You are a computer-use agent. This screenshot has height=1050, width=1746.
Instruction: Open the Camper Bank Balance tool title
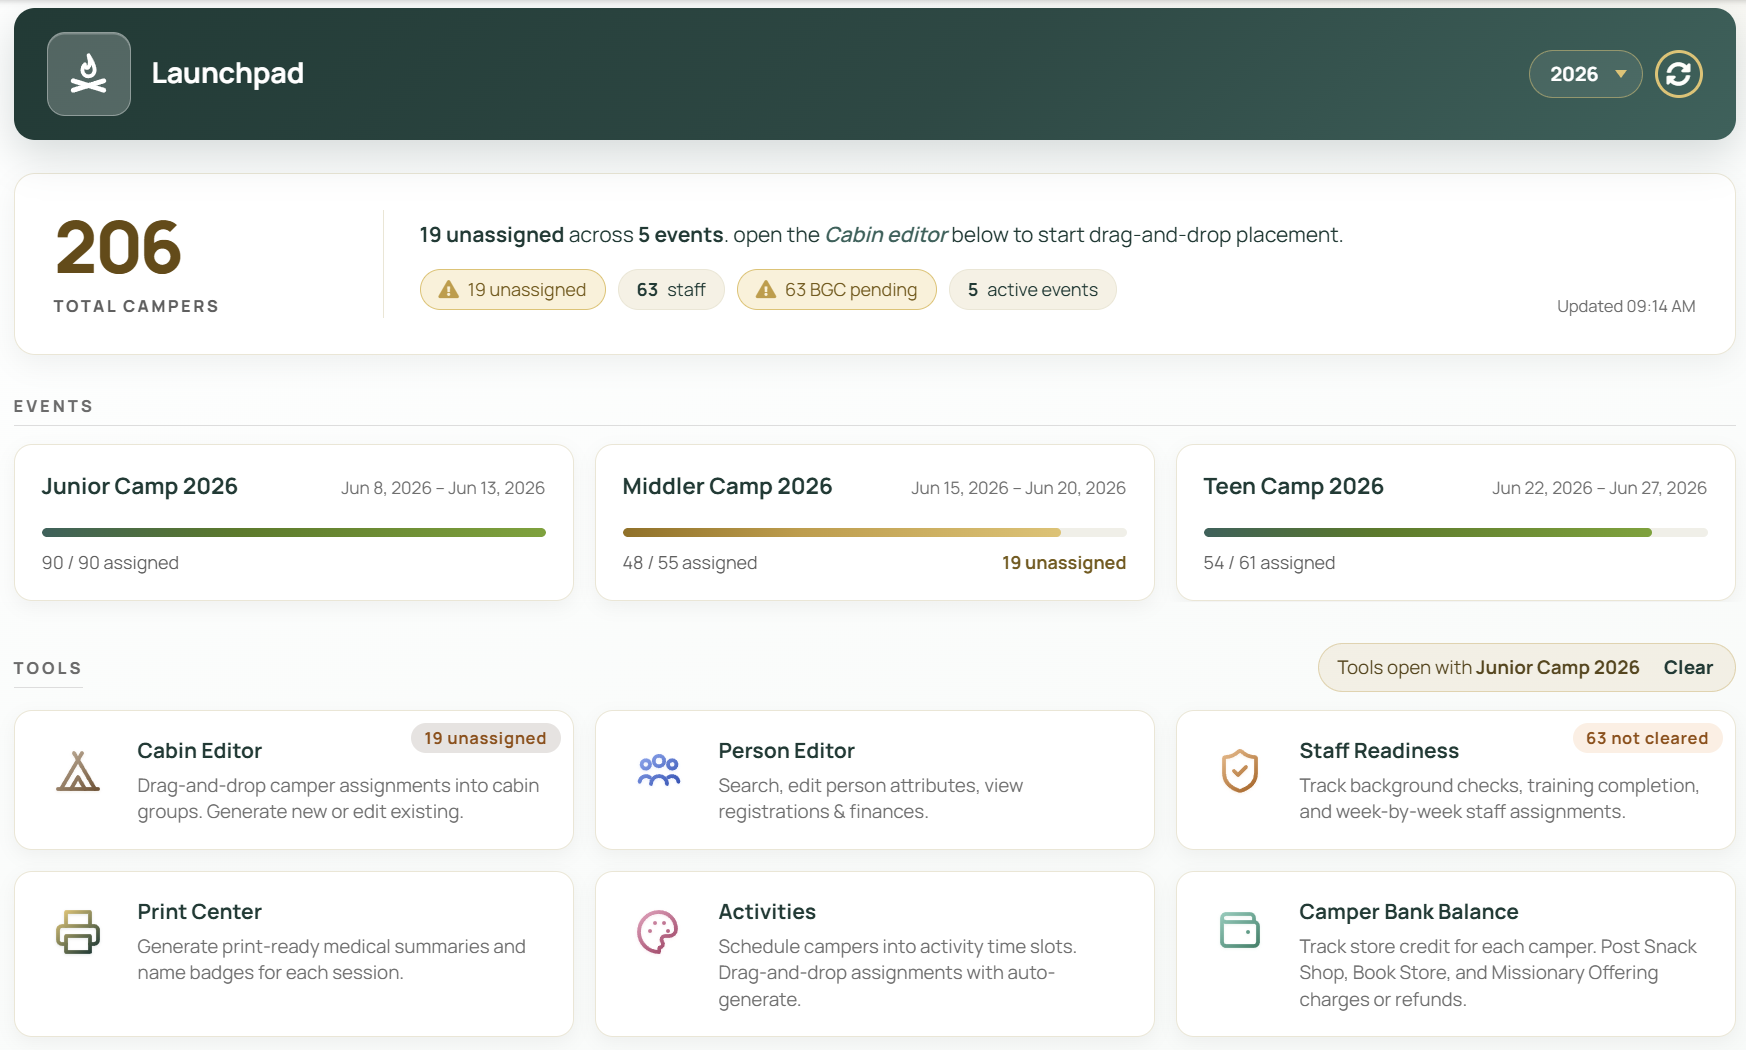[x=1409, y=912]
